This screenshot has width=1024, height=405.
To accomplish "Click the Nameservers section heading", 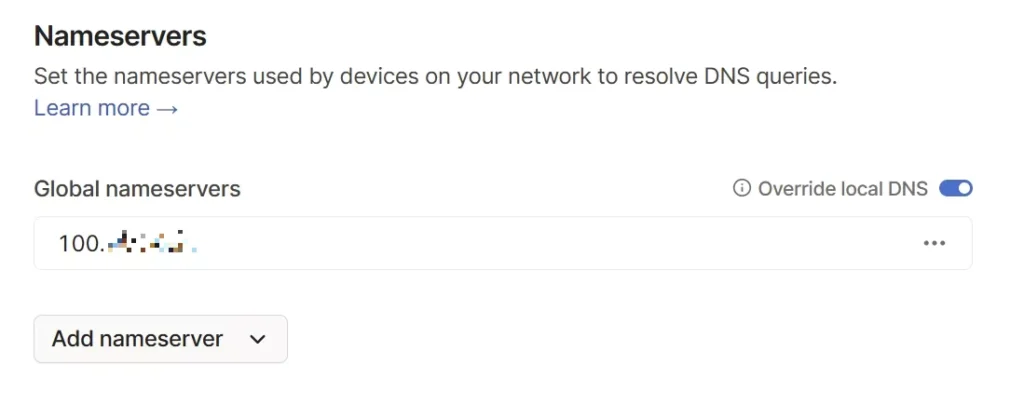I will 120,36.
